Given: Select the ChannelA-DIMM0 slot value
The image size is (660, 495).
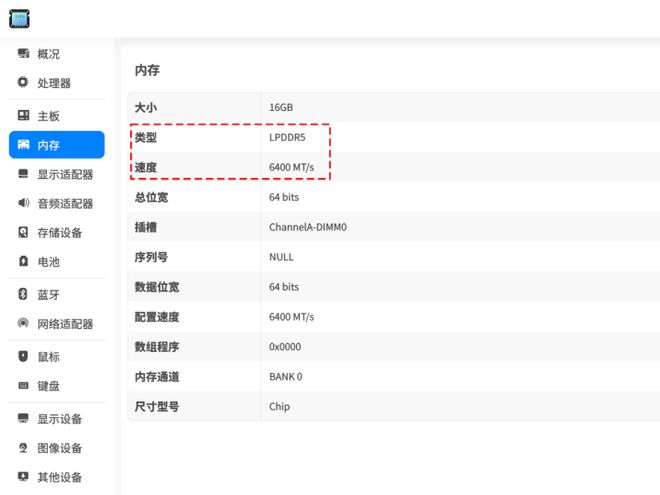Looking at the screenshot, I should click(x=308, y=227).
